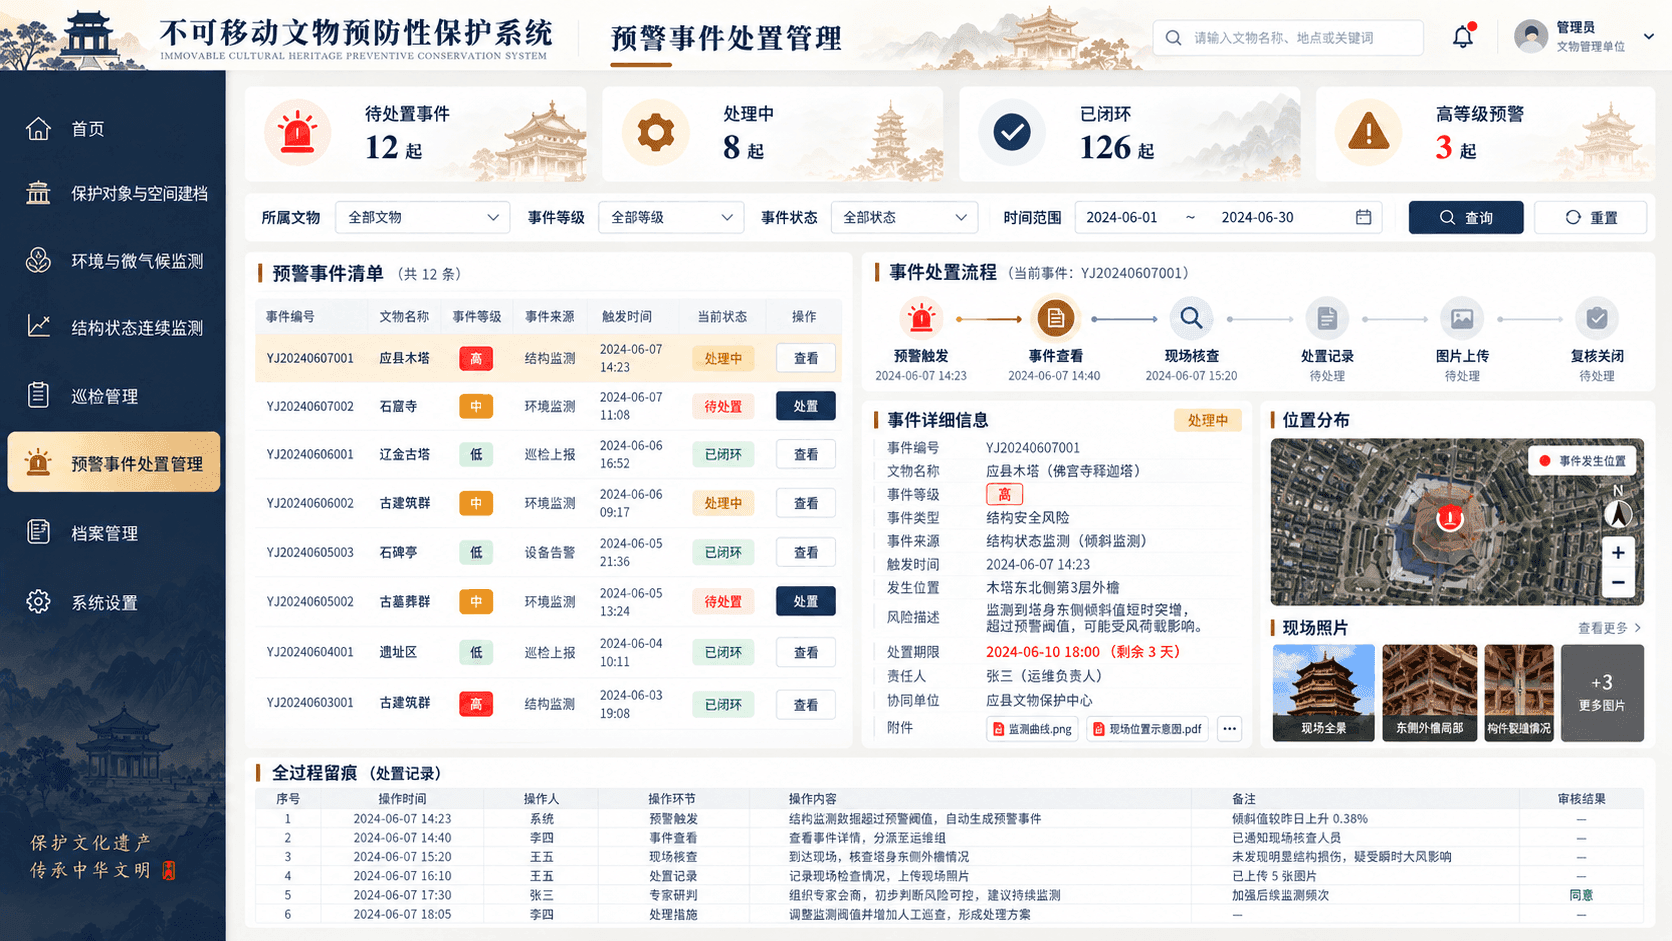Click the 重置 reset button
The image size is (1672, 941).
click(1590, 217)
